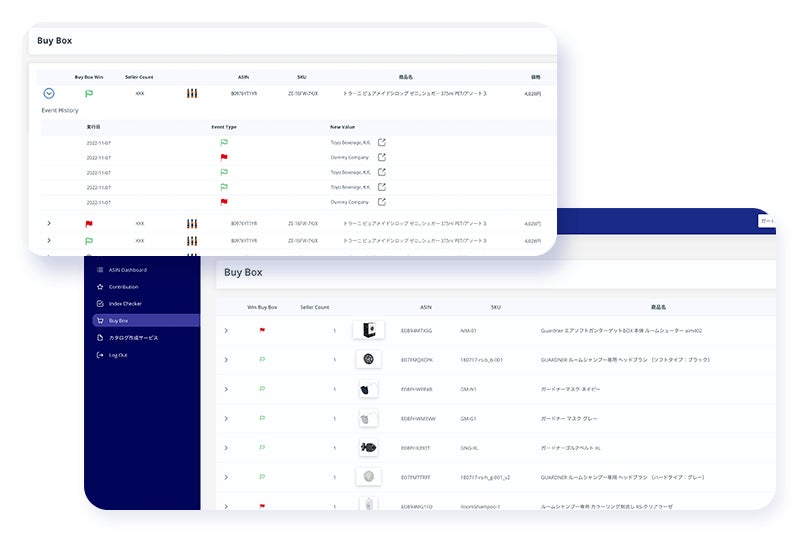The height and width of the screenshot is (534, 800).
Task: Expand the GNG-XL product row
Action: click(x=226, y=448)
